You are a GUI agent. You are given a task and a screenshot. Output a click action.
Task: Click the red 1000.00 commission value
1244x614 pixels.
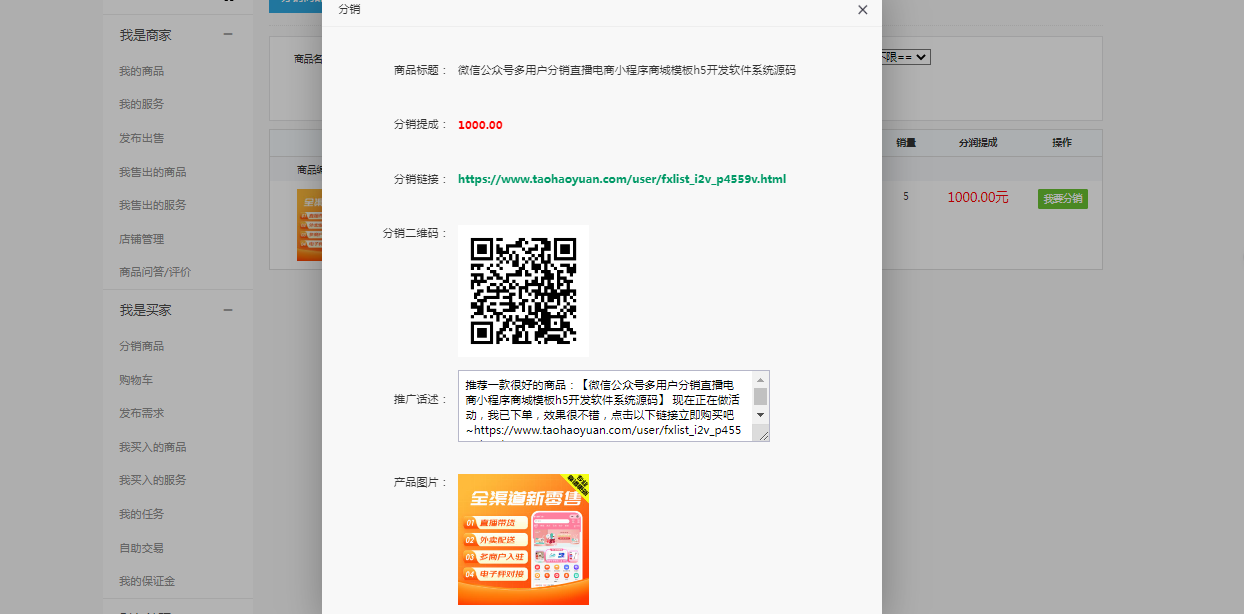480,125
